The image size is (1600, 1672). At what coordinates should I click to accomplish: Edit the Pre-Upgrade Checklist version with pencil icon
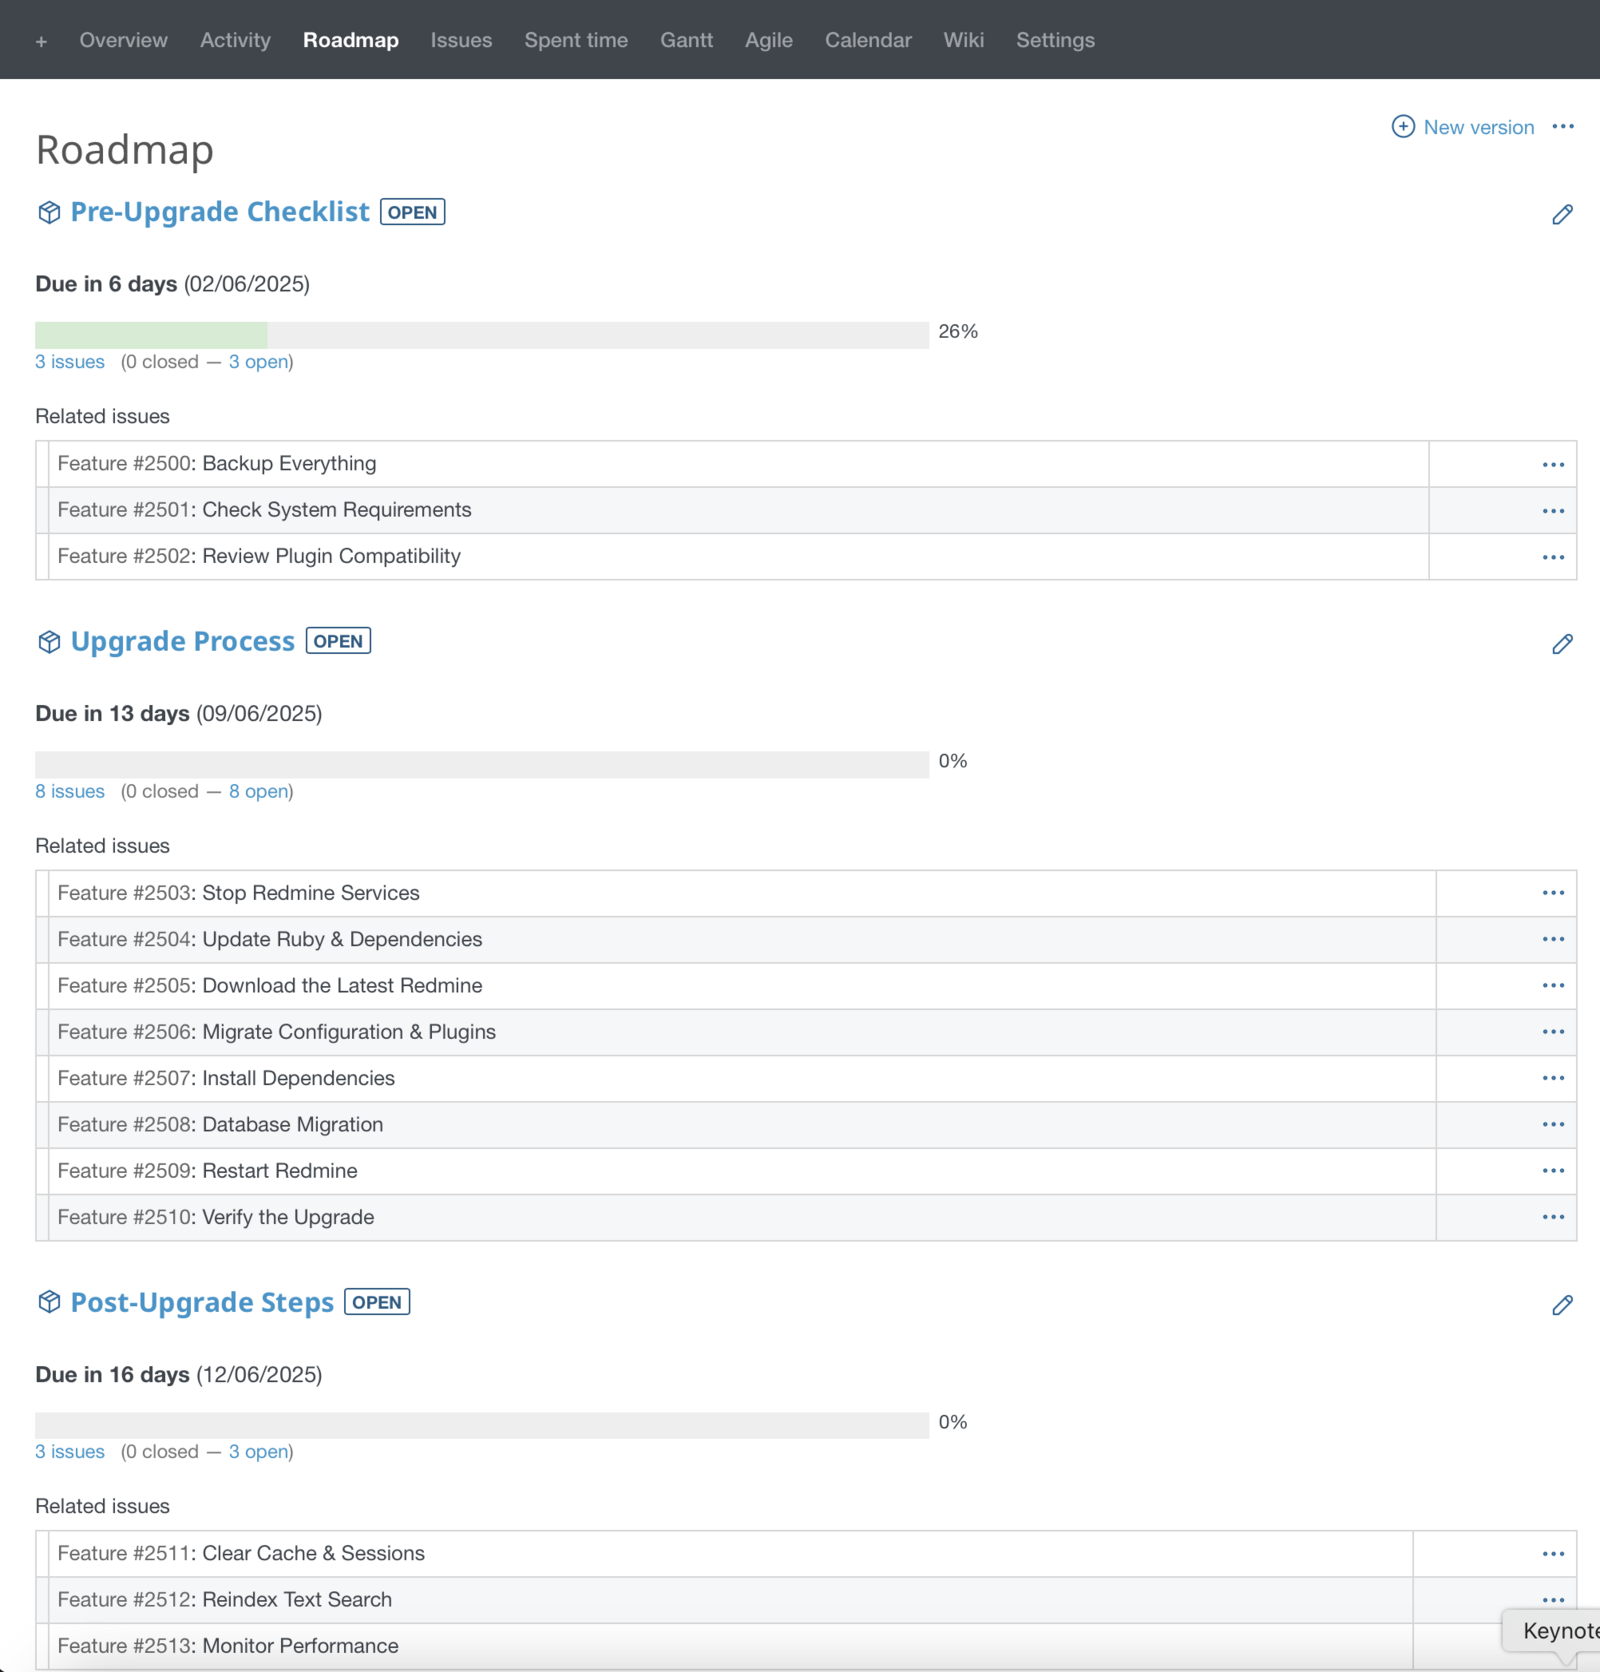click(x=1562, y=215)
